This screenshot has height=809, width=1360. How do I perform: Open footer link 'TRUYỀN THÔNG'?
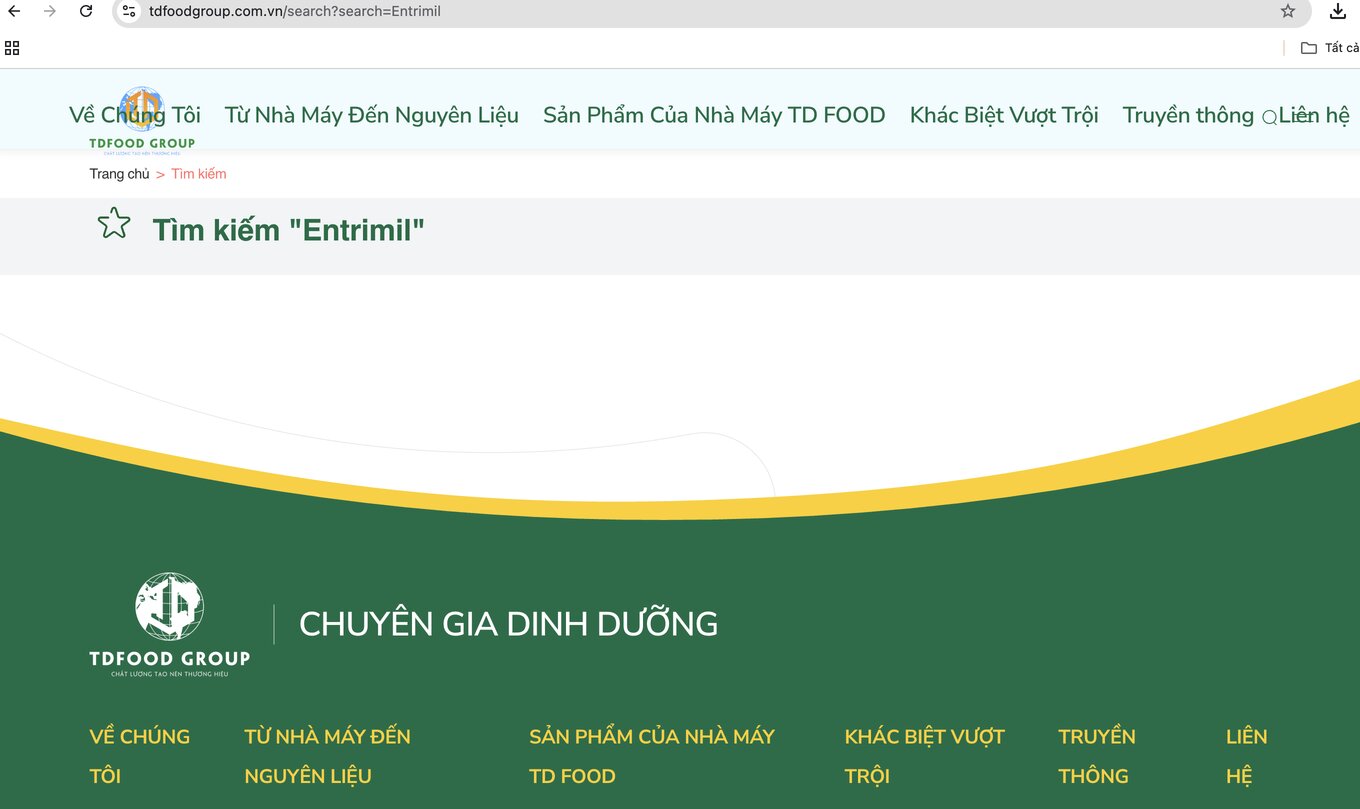(1097, 756)
